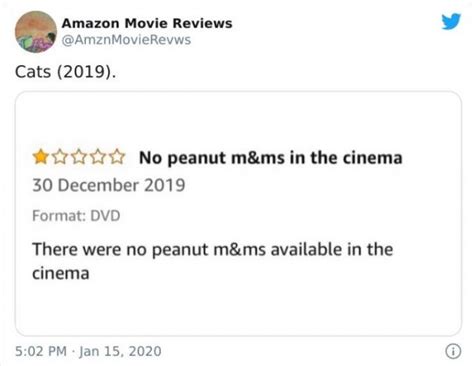Click the second empty rating star
The image size is (474, 366).
(60, 157)
